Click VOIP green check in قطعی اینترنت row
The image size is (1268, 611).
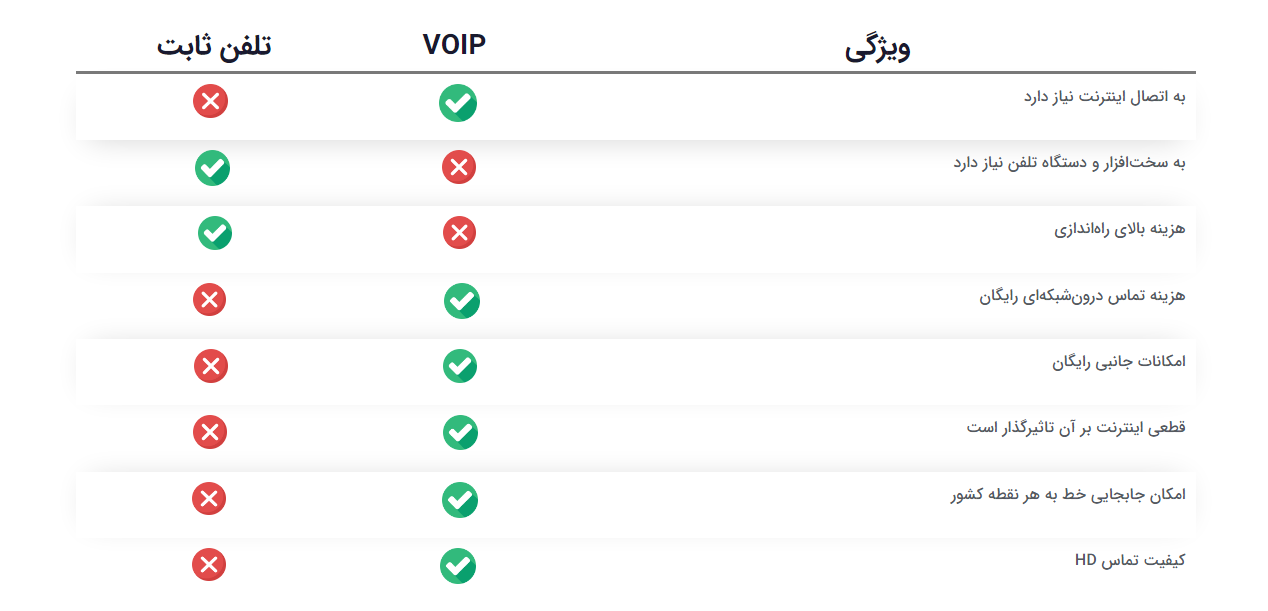[461, 432]
